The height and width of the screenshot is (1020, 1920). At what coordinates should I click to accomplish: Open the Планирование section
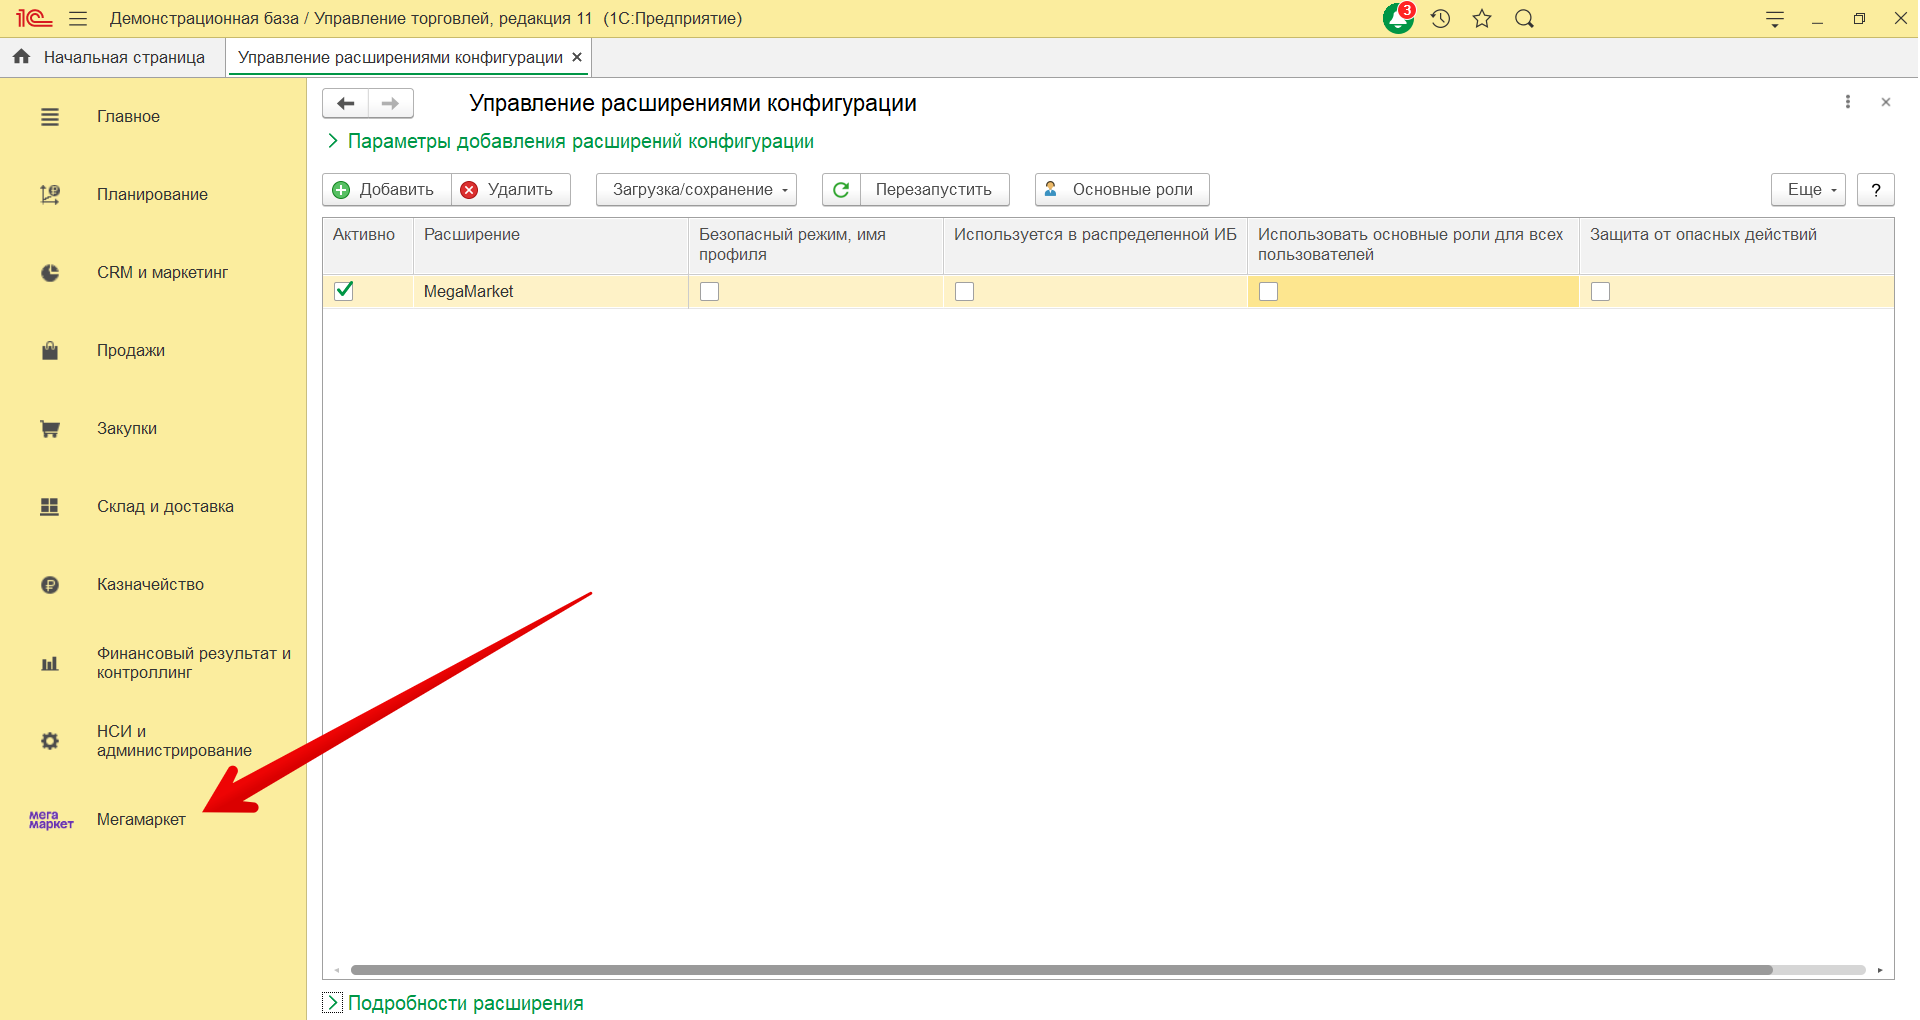tap(152, 195)
